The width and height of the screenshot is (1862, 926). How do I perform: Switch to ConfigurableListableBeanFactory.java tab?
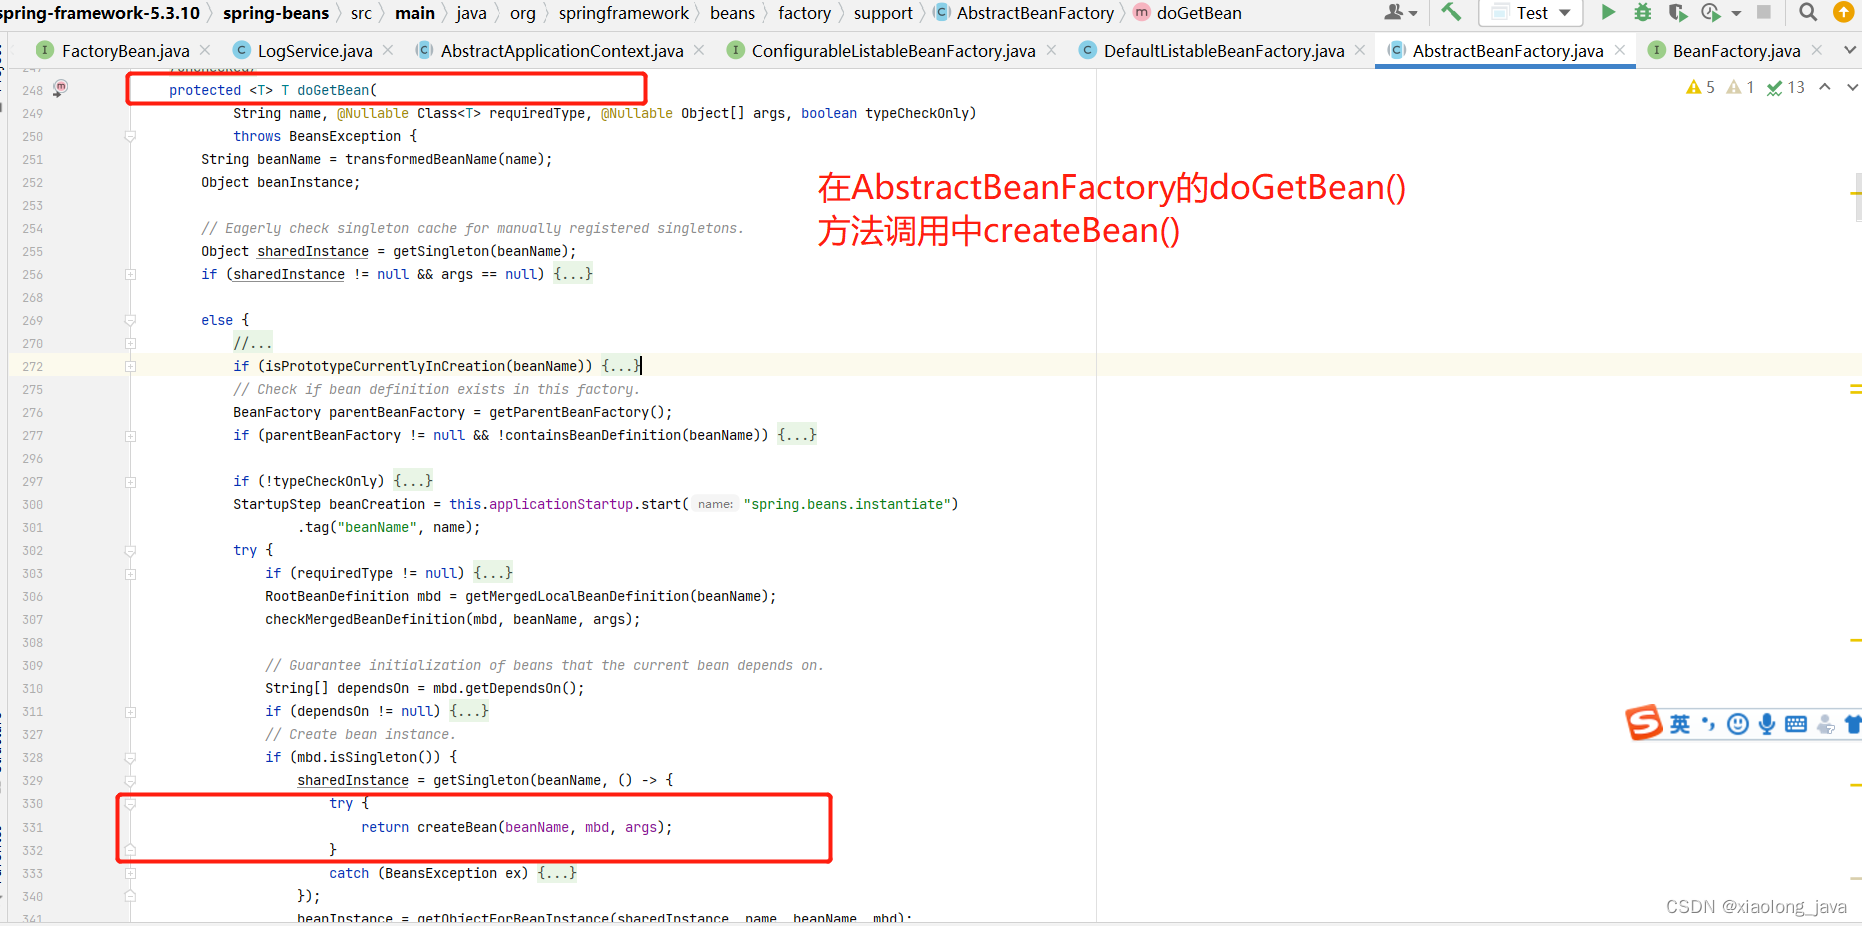point(893,50)
